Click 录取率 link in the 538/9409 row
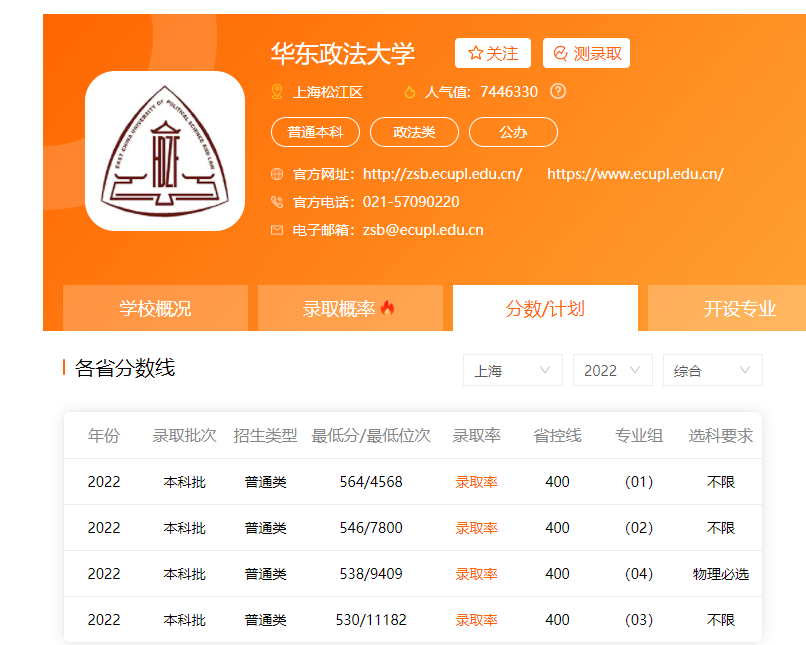 pos(477,574)
